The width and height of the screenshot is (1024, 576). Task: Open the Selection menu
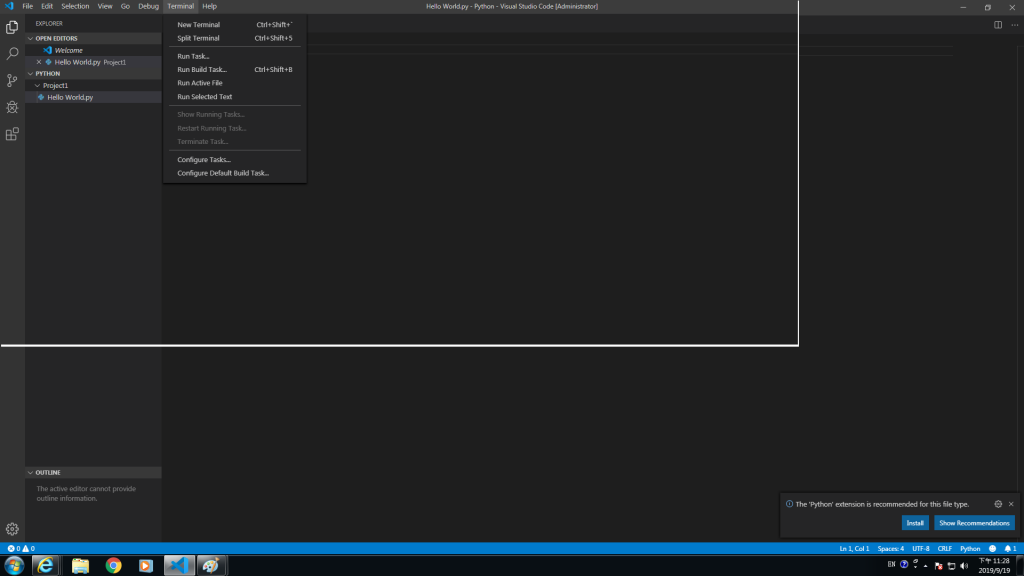(75, 6)
